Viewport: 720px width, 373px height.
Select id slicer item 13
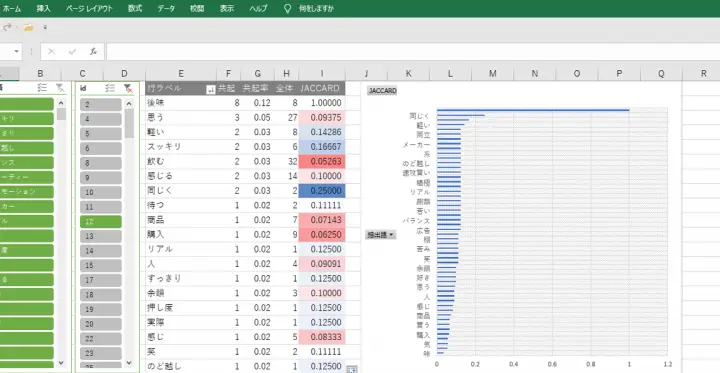(101, 237)
